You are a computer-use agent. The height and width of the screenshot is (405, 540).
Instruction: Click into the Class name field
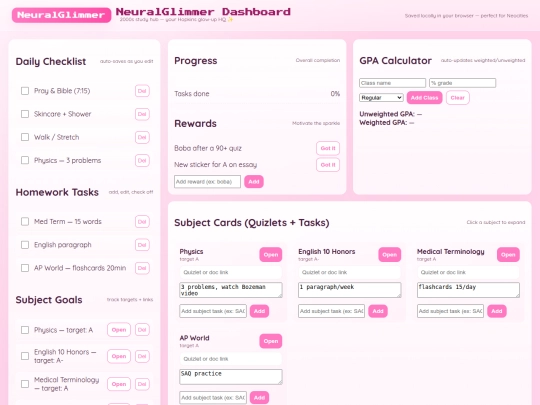click(392, 83)
